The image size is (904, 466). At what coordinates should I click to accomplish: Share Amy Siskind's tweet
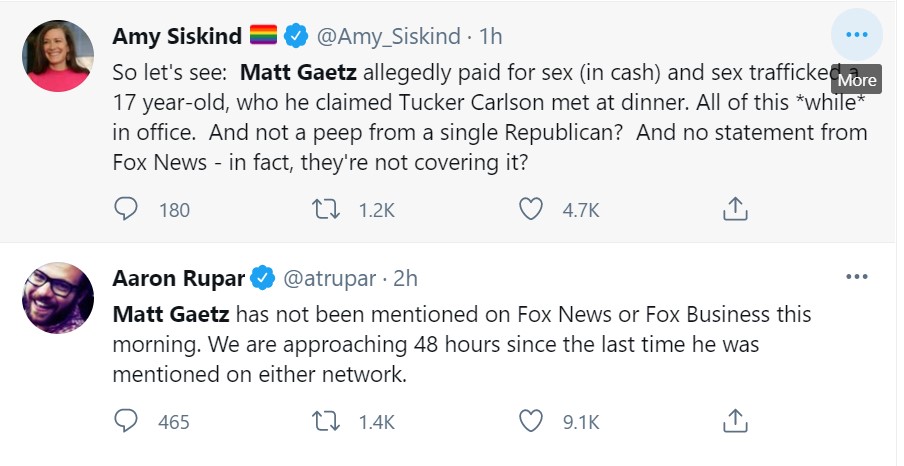click(x=735, y=208)
